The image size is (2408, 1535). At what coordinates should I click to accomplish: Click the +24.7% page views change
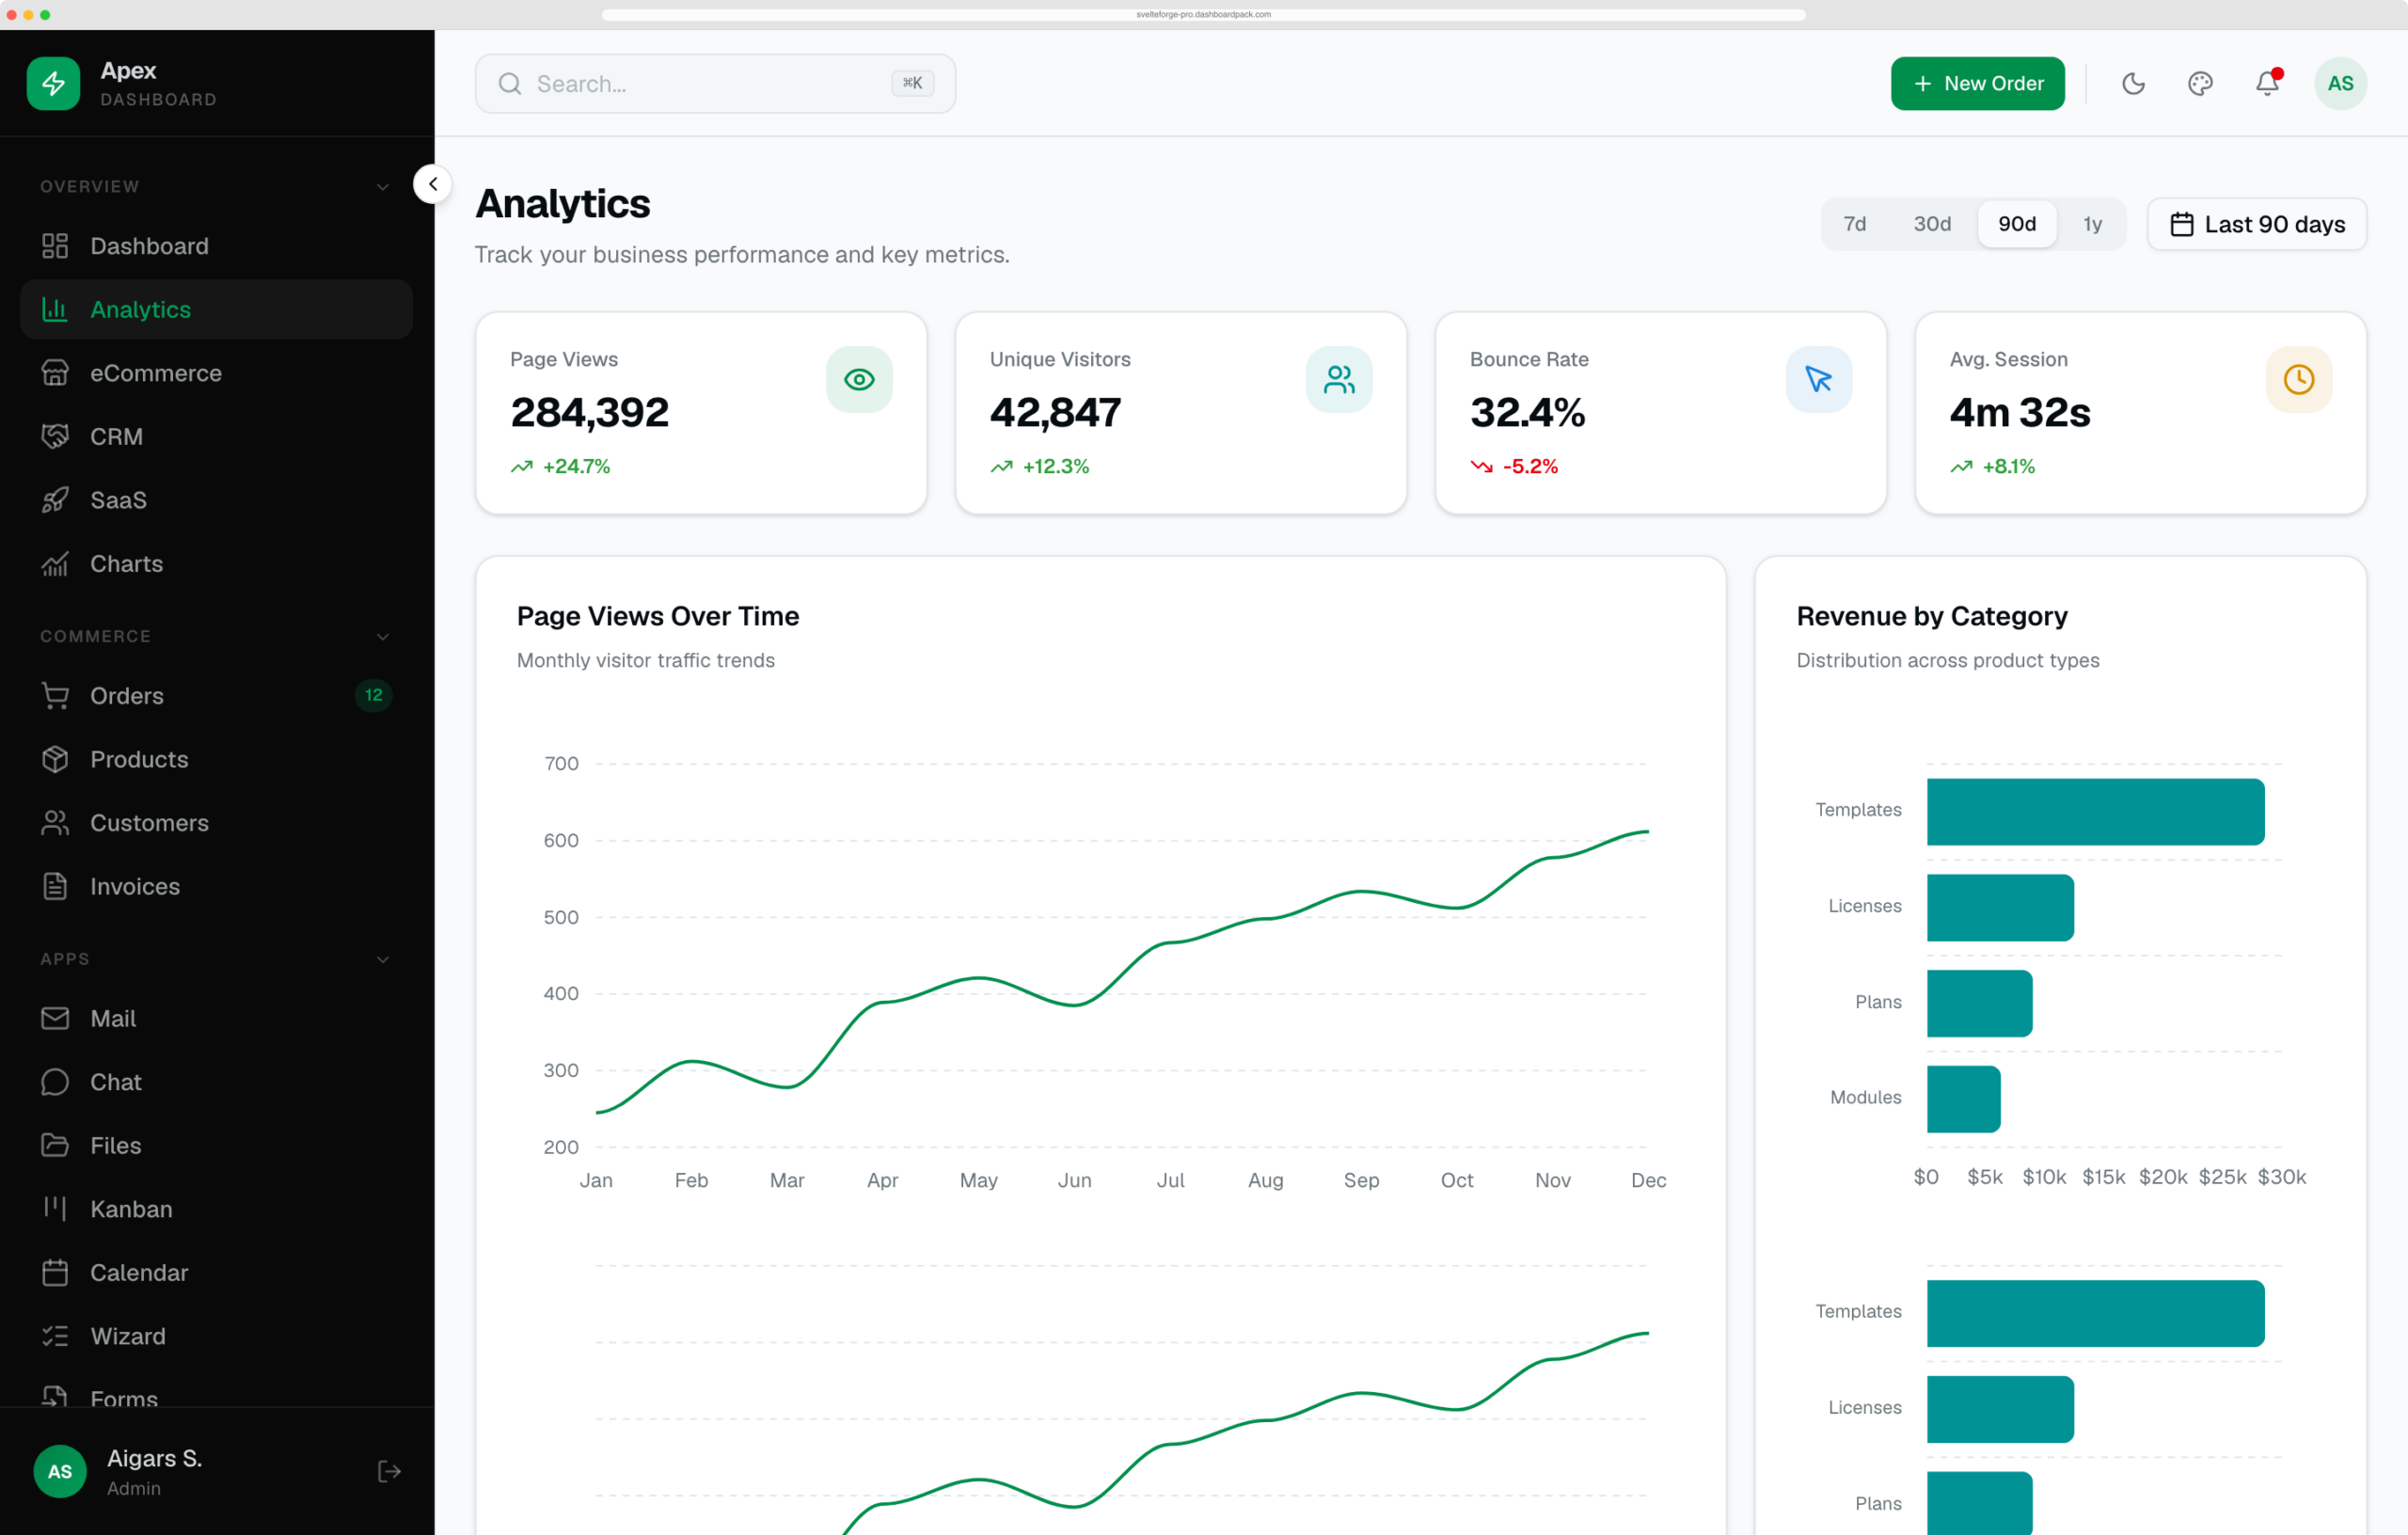click(576, 466)
